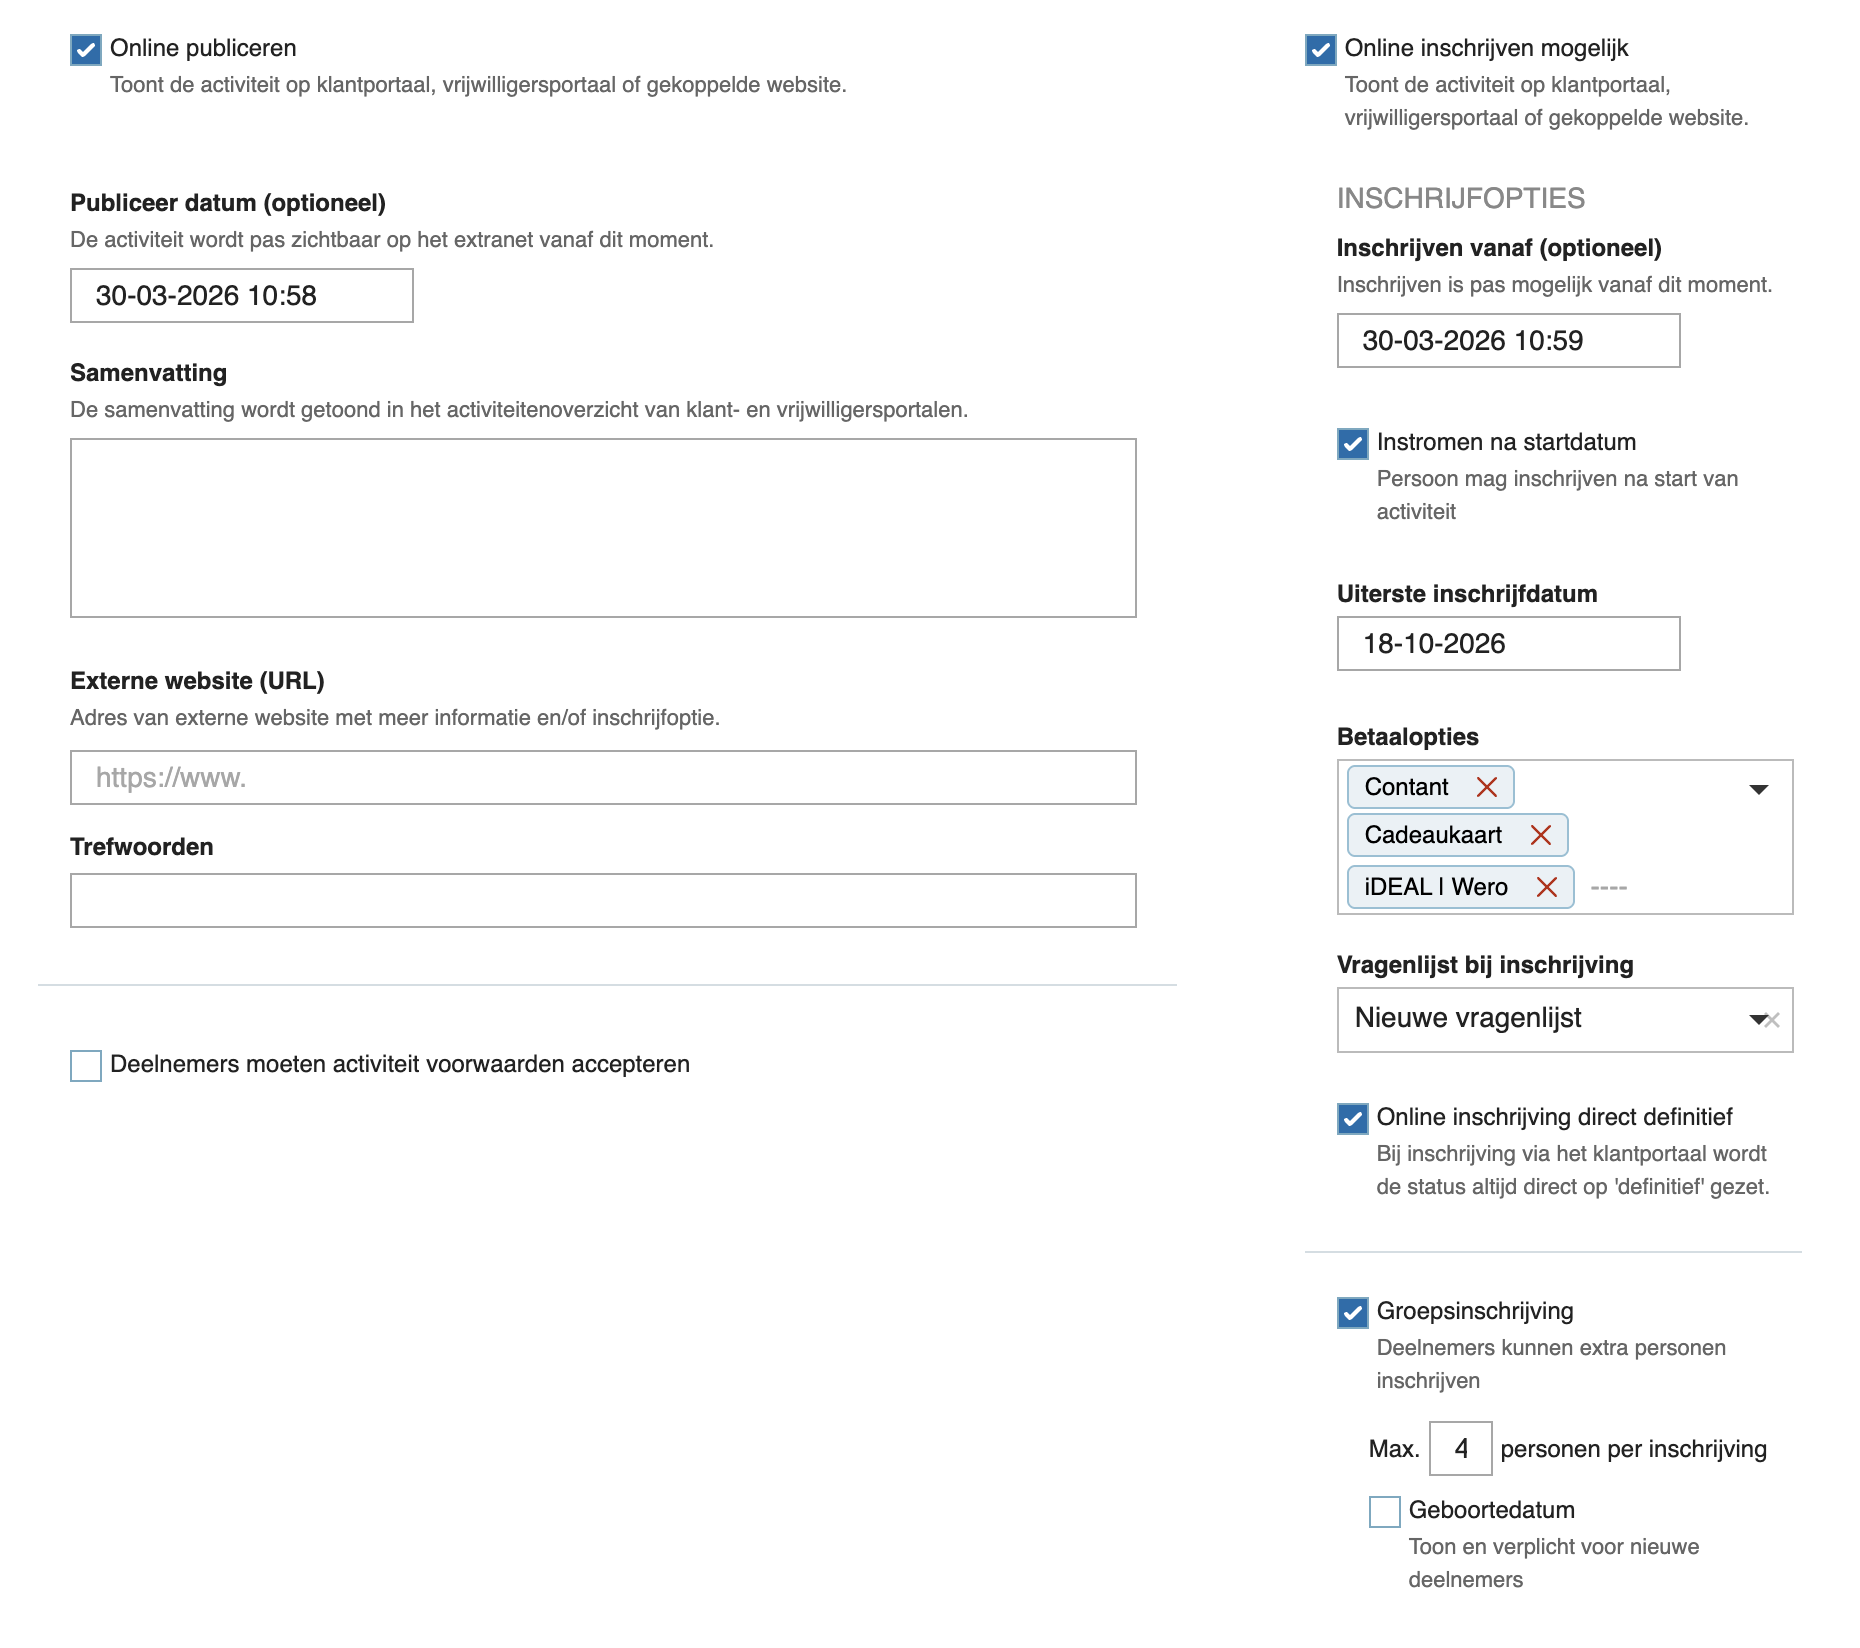
Task: Click the Publiceer datum field
Action: click(241, 296)
